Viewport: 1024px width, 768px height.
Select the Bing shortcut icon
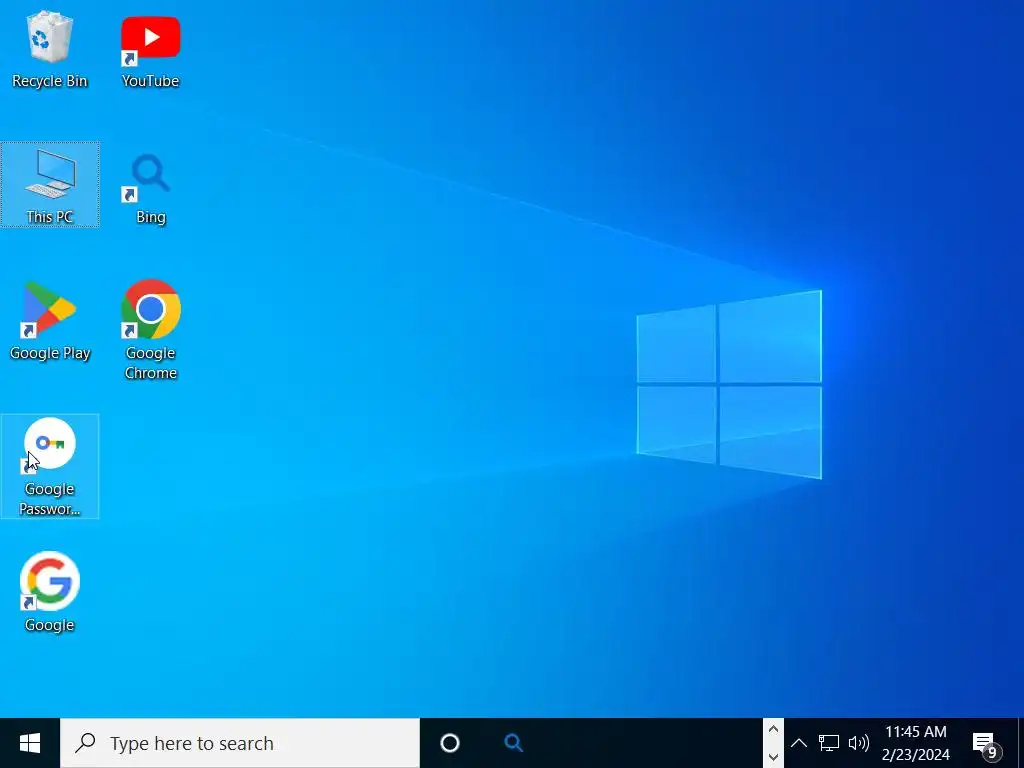(x=150, y=188)
